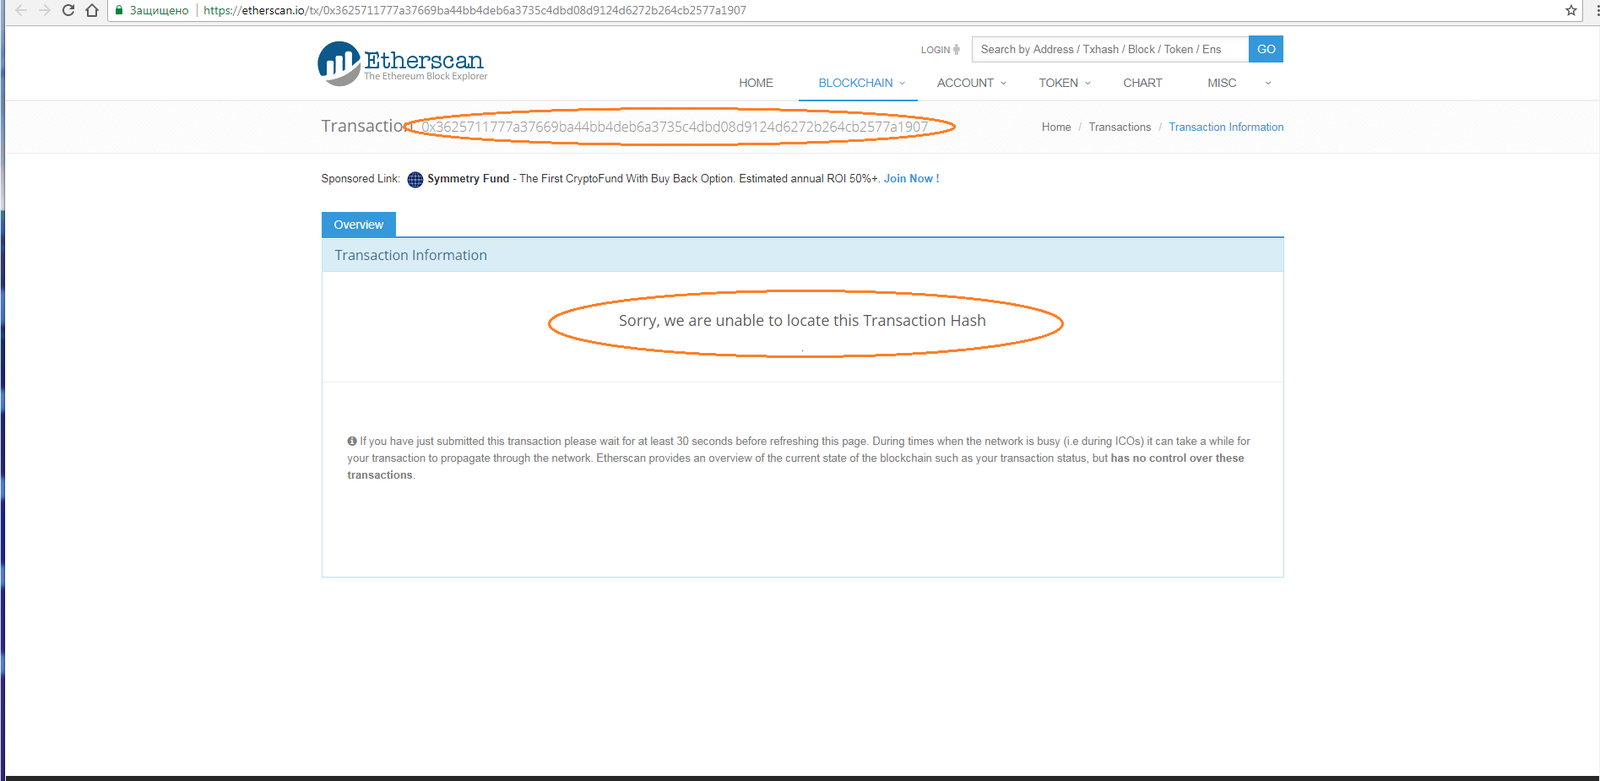The width and height of the screenshot is (1600, 781).
Task: Click the chevron next to MISC
Action: click(1268, 83)
